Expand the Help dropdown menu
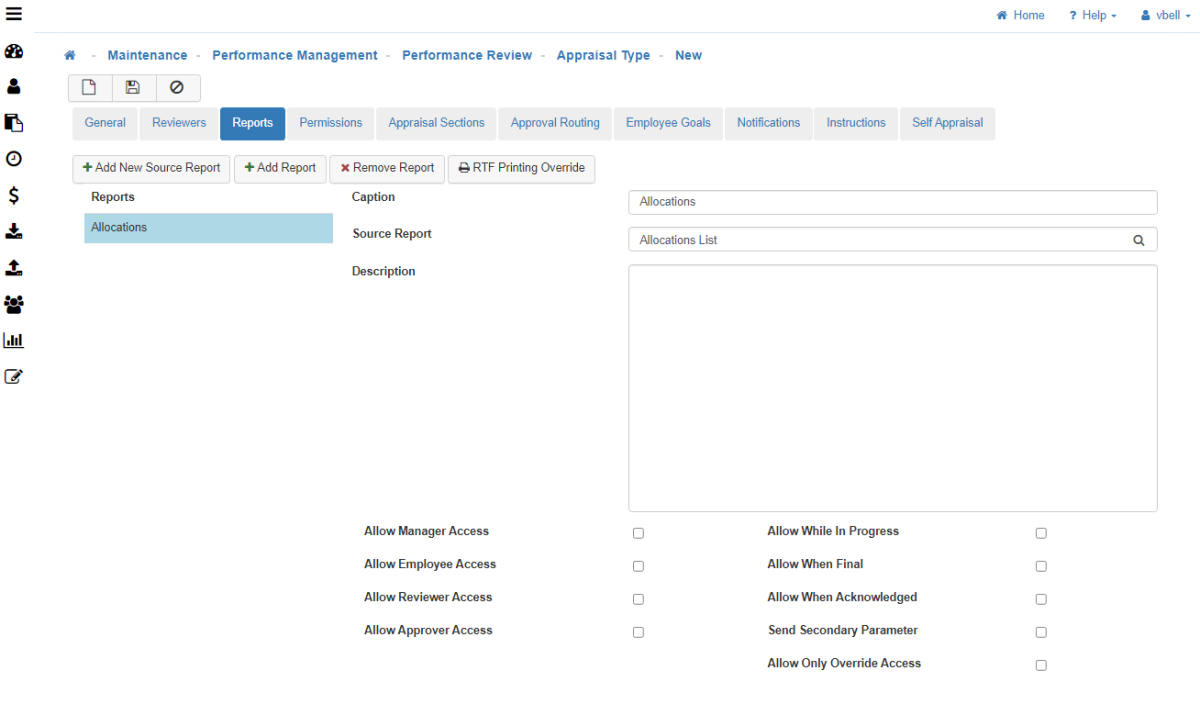Screen dimensions: 1200x704 coord(1092,15)
